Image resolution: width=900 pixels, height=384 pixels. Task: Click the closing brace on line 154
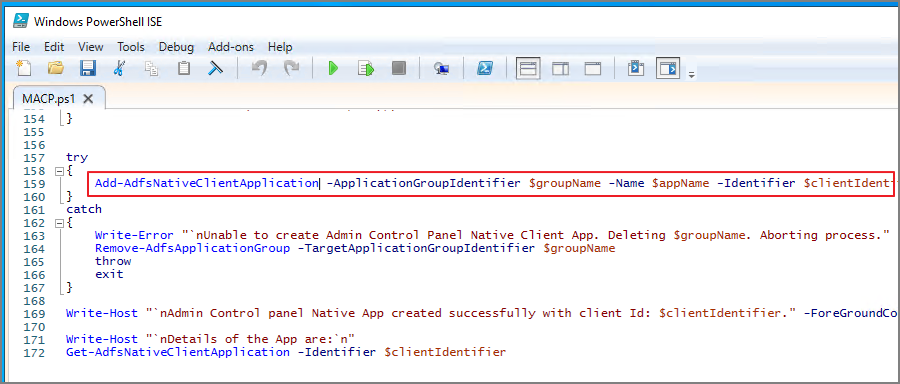pyautogui.click(x=70, y=119)
